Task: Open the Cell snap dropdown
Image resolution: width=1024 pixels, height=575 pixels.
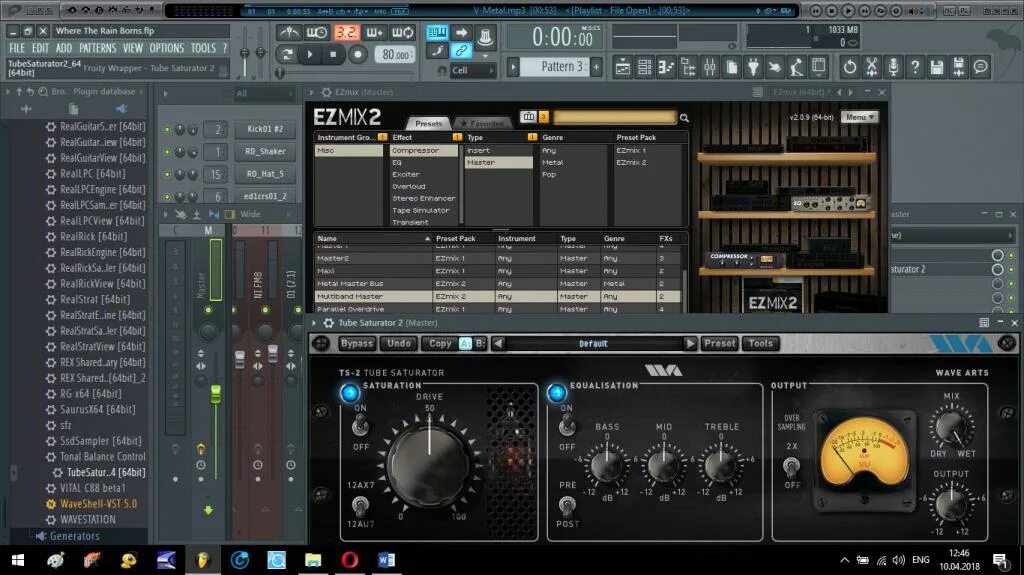Action: click(472, 70)
